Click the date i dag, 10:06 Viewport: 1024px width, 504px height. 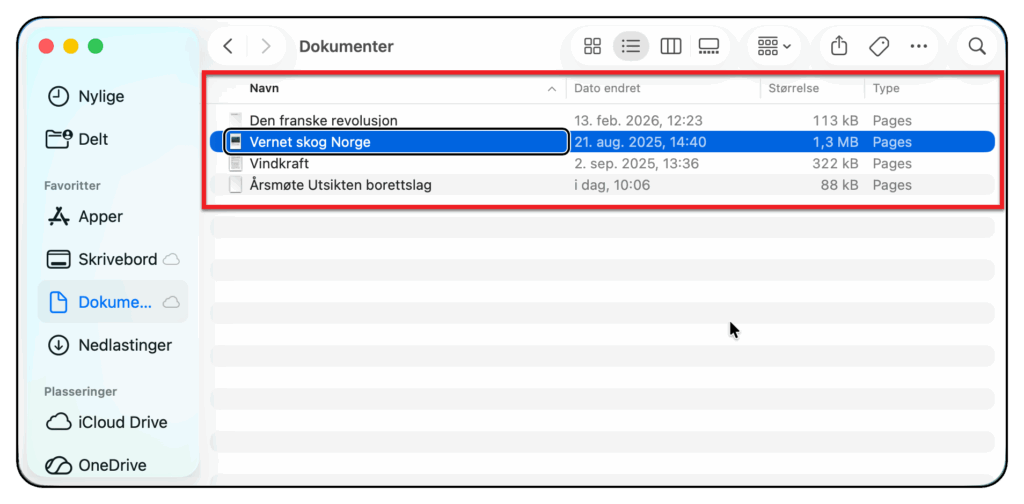coord(612,185)
